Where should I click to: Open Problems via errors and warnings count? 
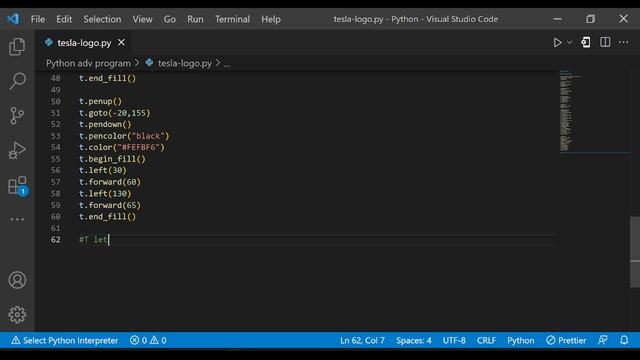(x=148, y=340)
